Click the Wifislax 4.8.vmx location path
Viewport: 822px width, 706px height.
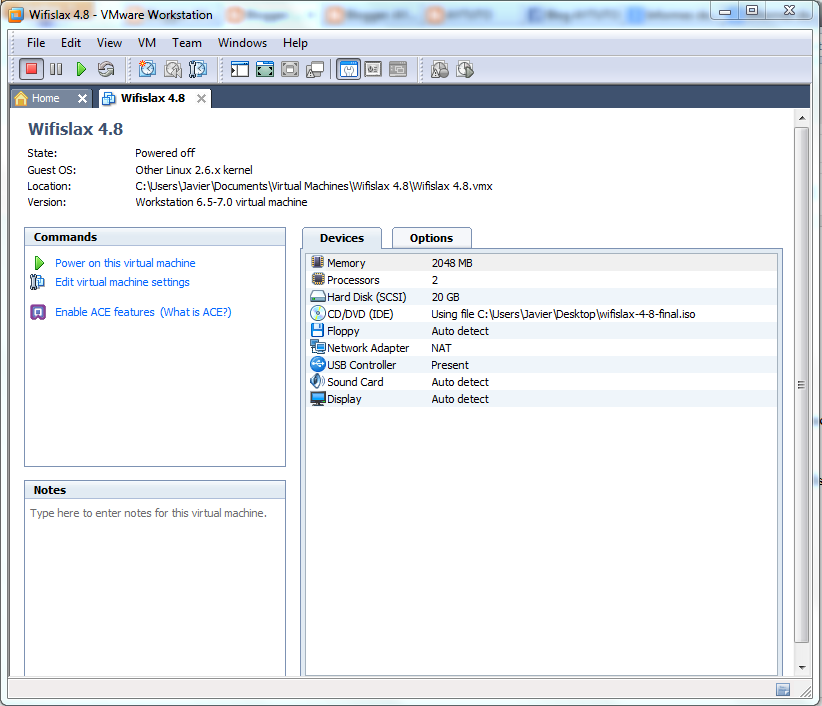pos(313,187)
